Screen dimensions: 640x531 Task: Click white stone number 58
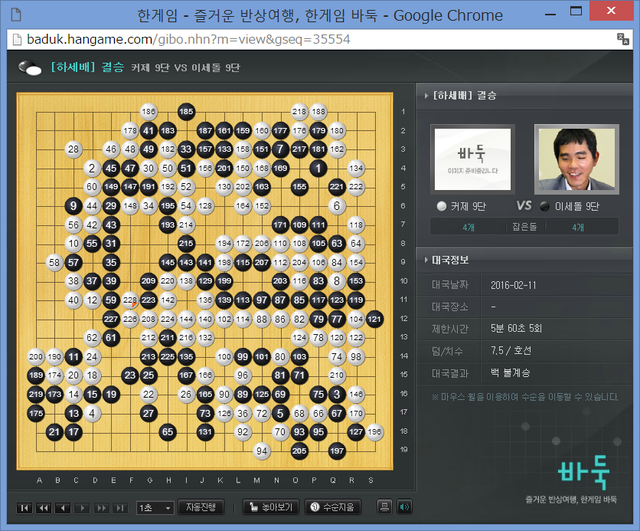click(54, 262)
